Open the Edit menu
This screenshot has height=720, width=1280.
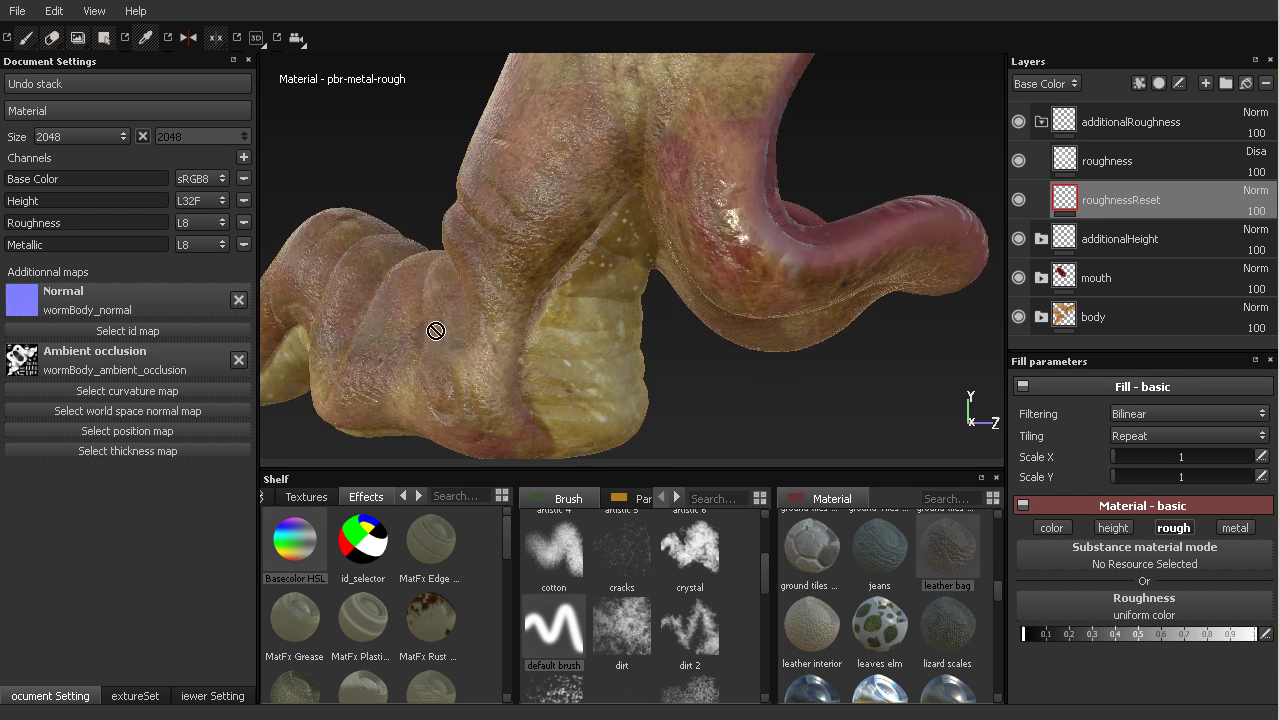[x=54, y=11]
